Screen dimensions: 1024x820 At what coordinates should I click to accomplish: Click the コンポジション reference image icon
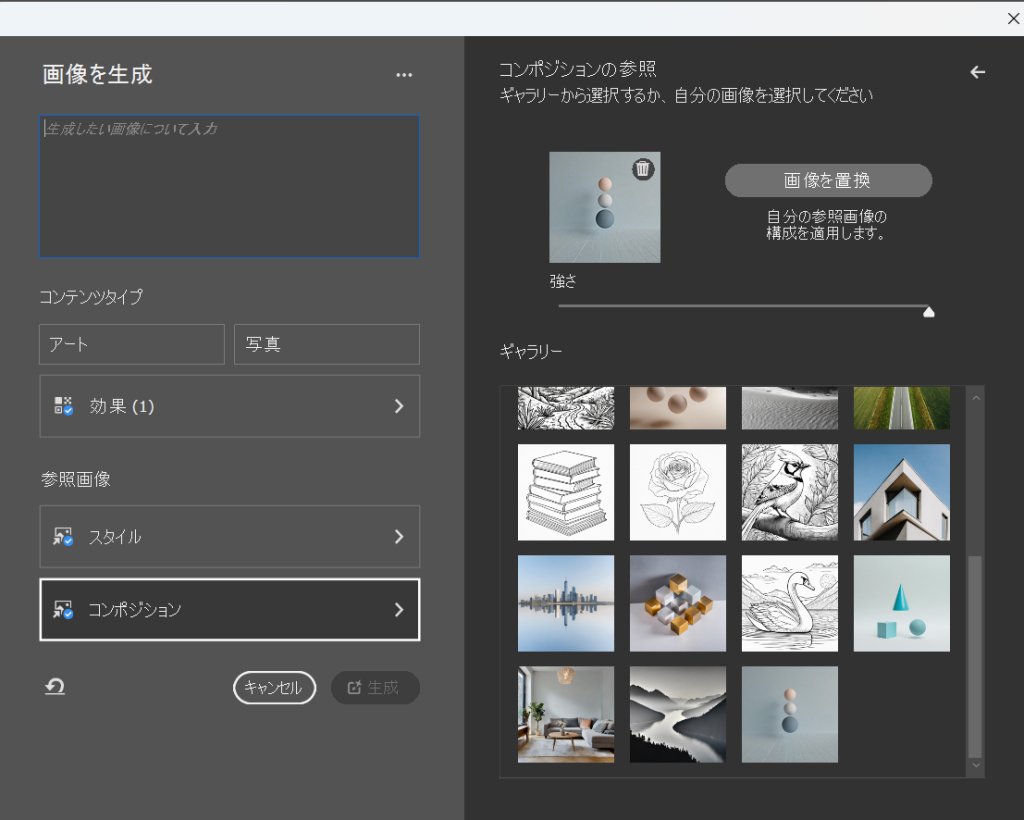(63, 609)
